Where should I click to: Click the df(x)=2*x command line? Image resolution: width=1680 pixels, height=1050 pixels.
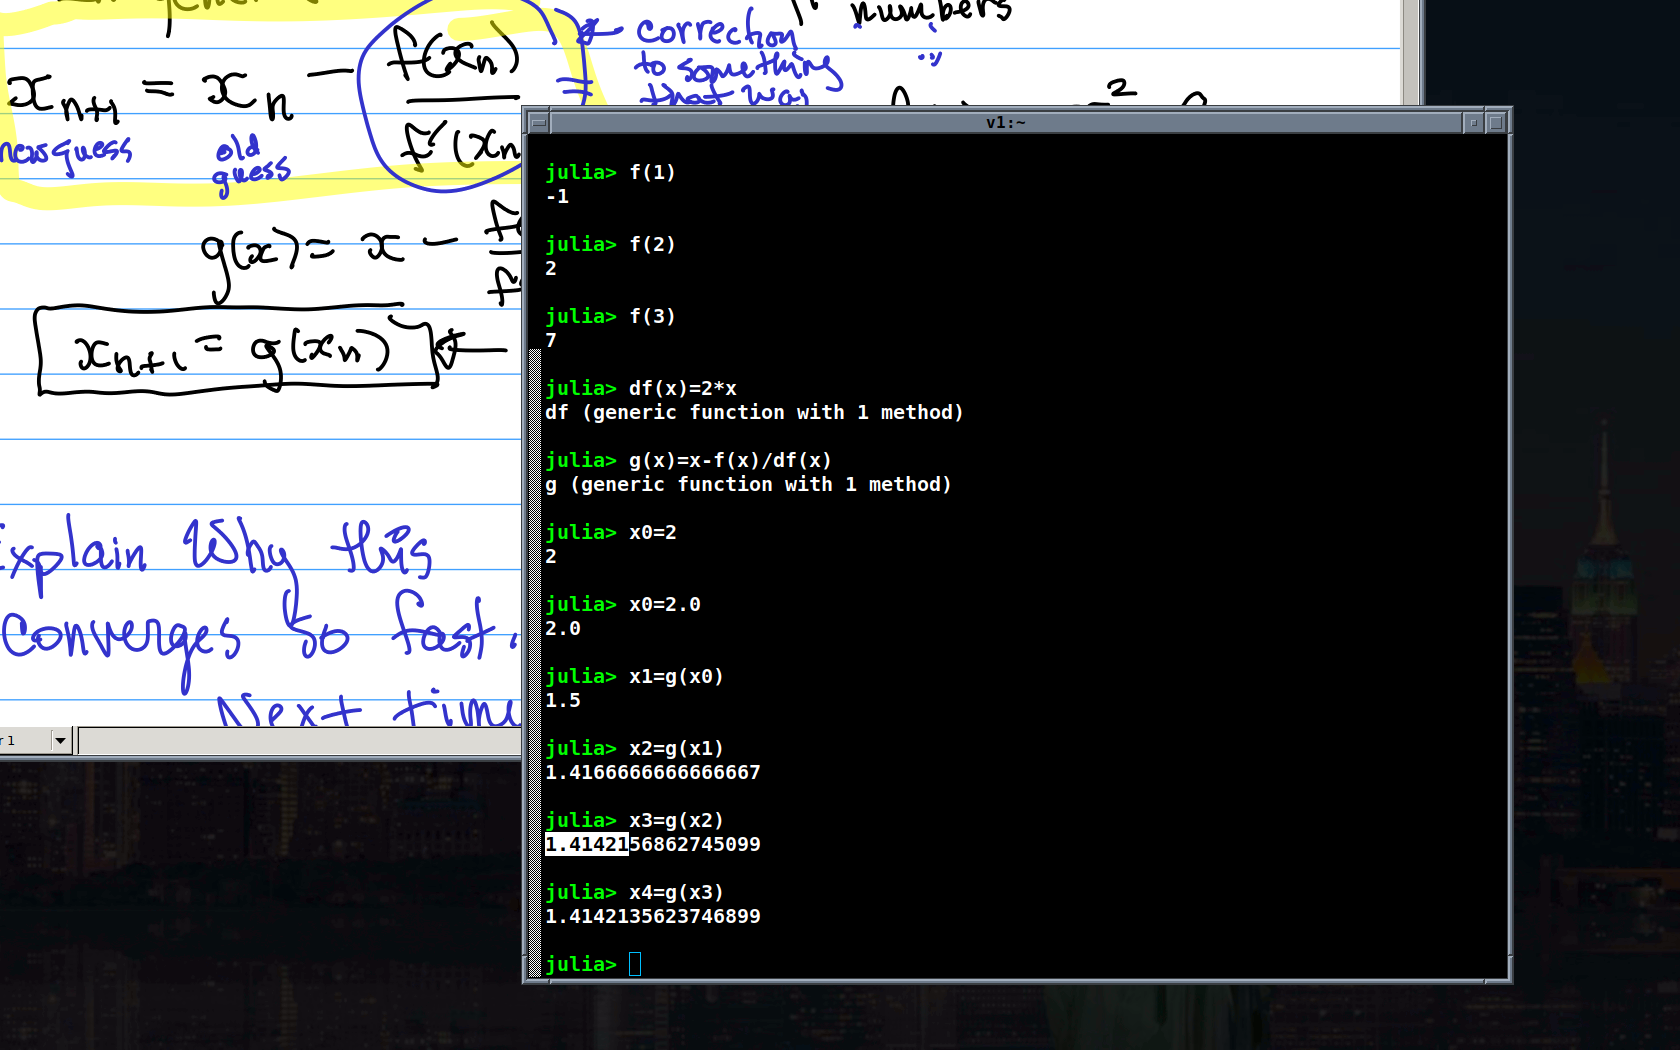point(682,389)
